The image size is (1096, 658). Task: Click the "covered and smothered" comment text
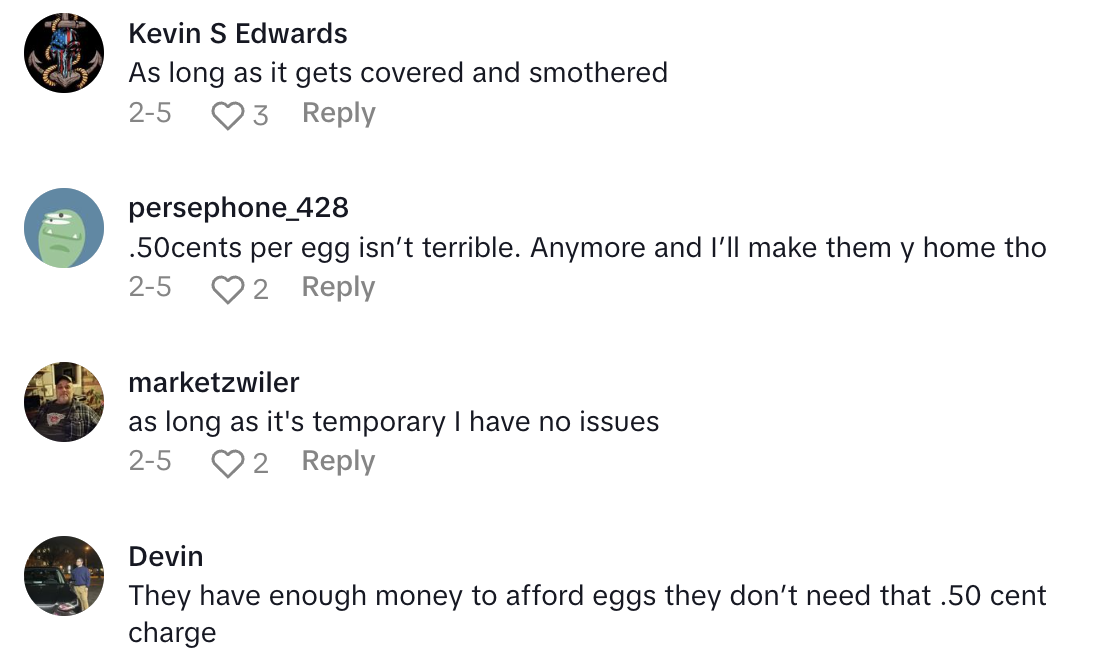pos(398,73)
